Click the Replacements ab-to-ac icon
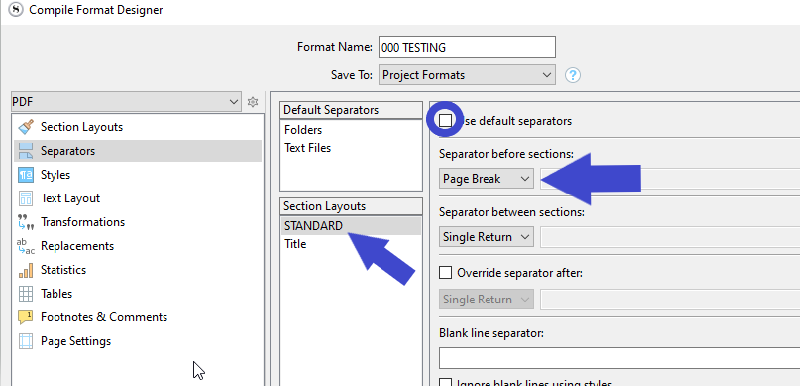 click(x=26, y=246)
